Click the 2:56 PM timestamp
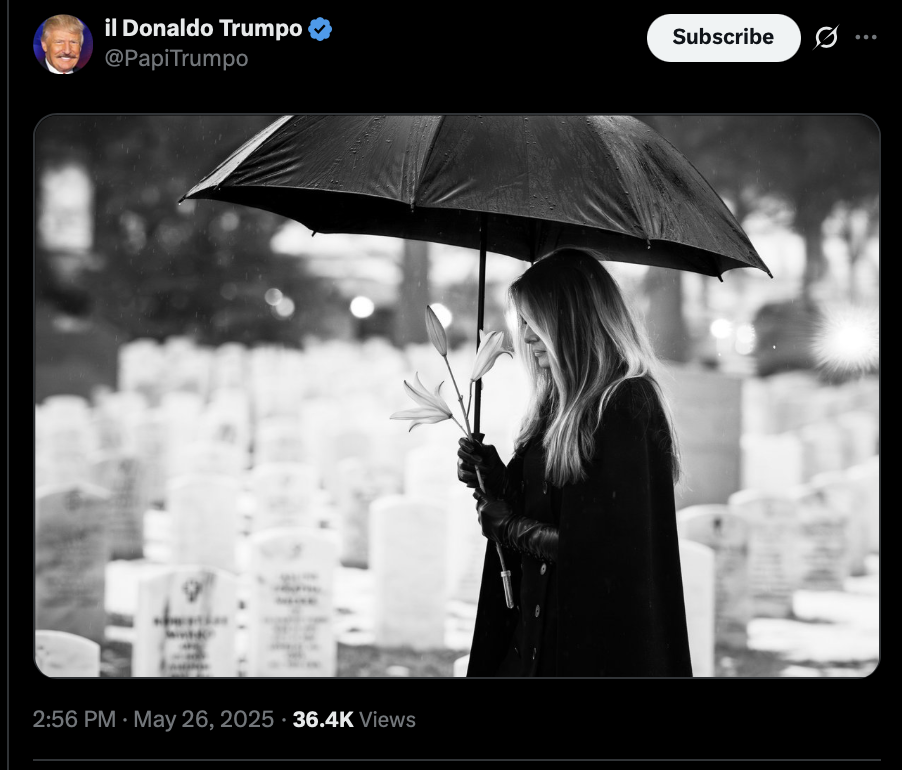The height and width of the screenshot is (770, 902). [74, 719]
